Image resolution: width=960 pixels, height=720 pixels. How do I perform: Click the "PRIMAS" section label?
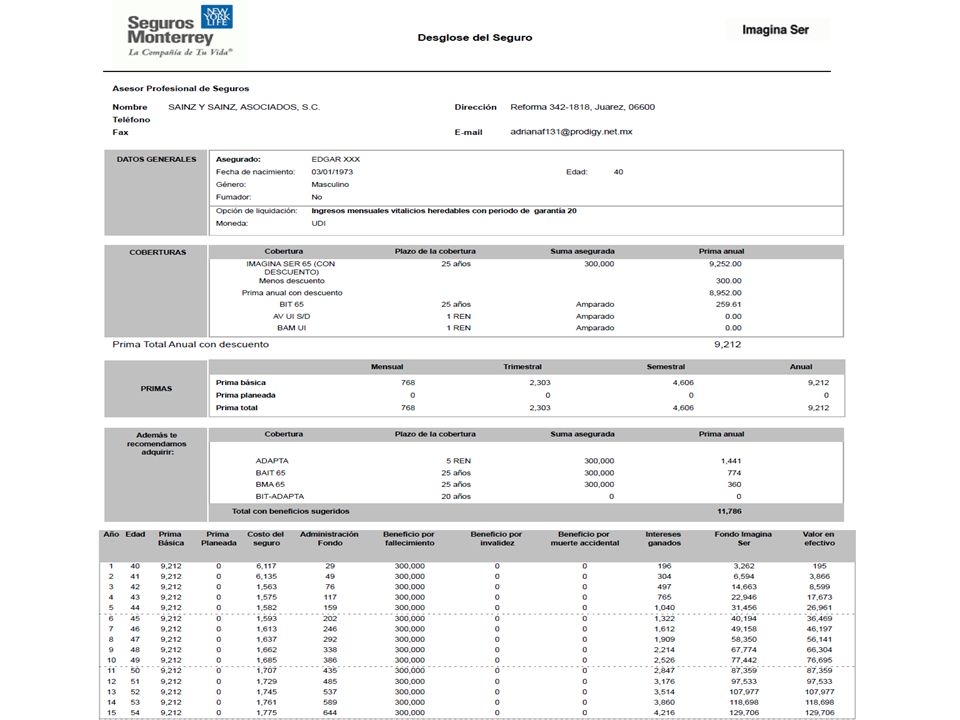pyautogui.click(x=156, y=389)
